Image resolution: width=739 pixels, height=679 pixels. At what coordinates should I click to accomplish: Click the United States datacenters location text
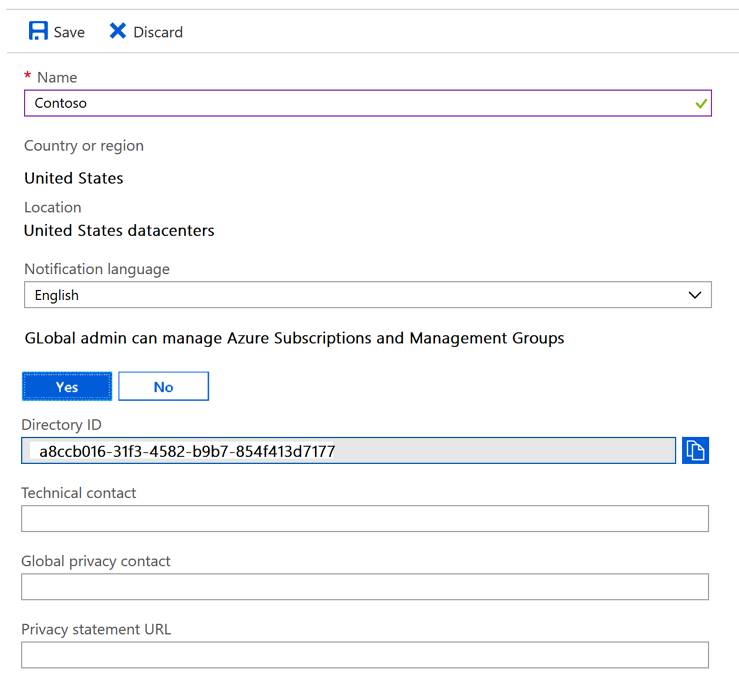[119, 230]
